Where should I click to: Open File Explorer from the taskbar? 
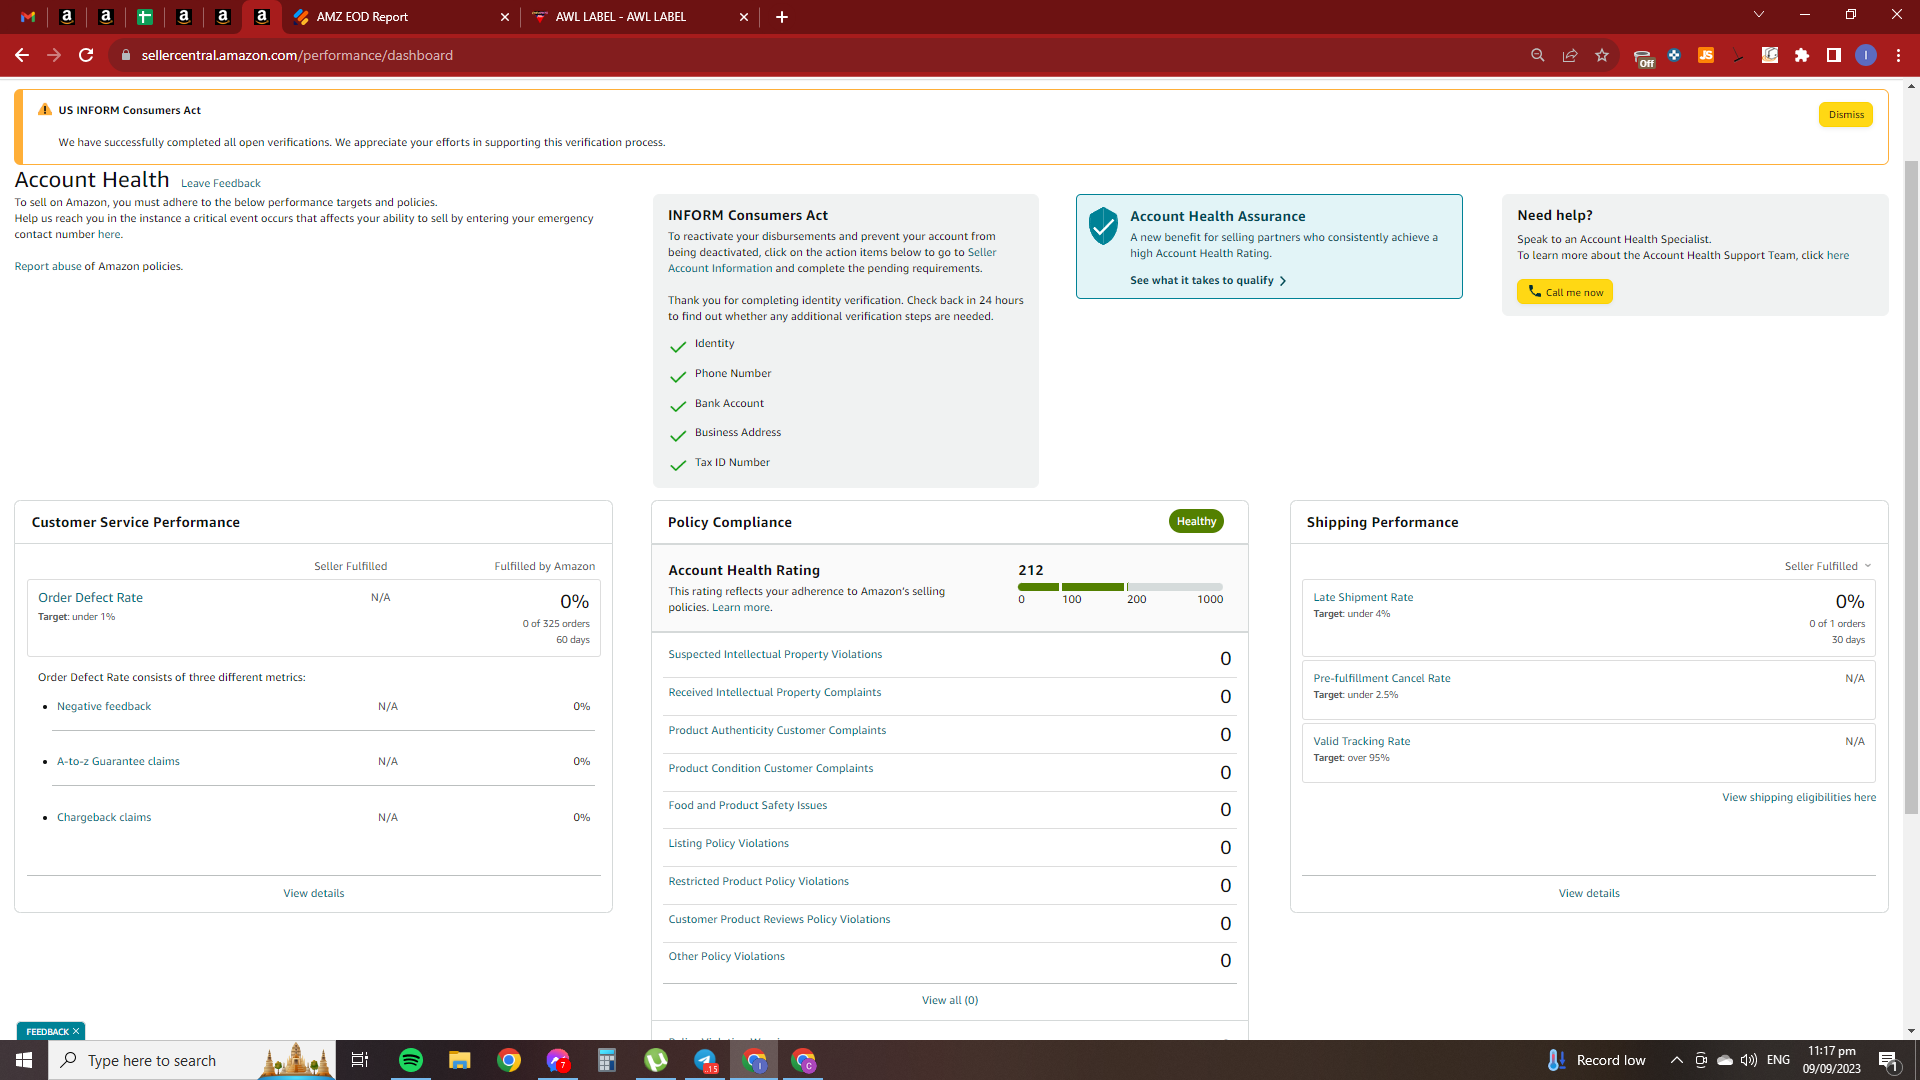pos(459,1060)
